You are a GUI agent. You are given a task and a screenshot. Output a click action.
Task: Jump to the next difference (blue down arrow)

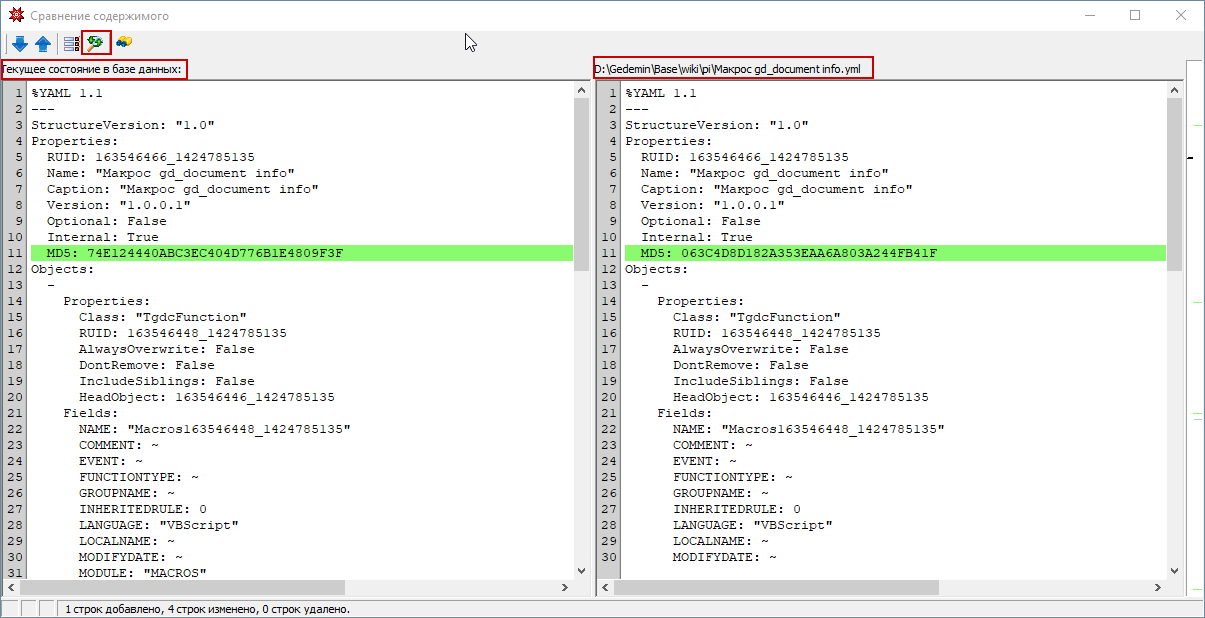tap(20, 43)
